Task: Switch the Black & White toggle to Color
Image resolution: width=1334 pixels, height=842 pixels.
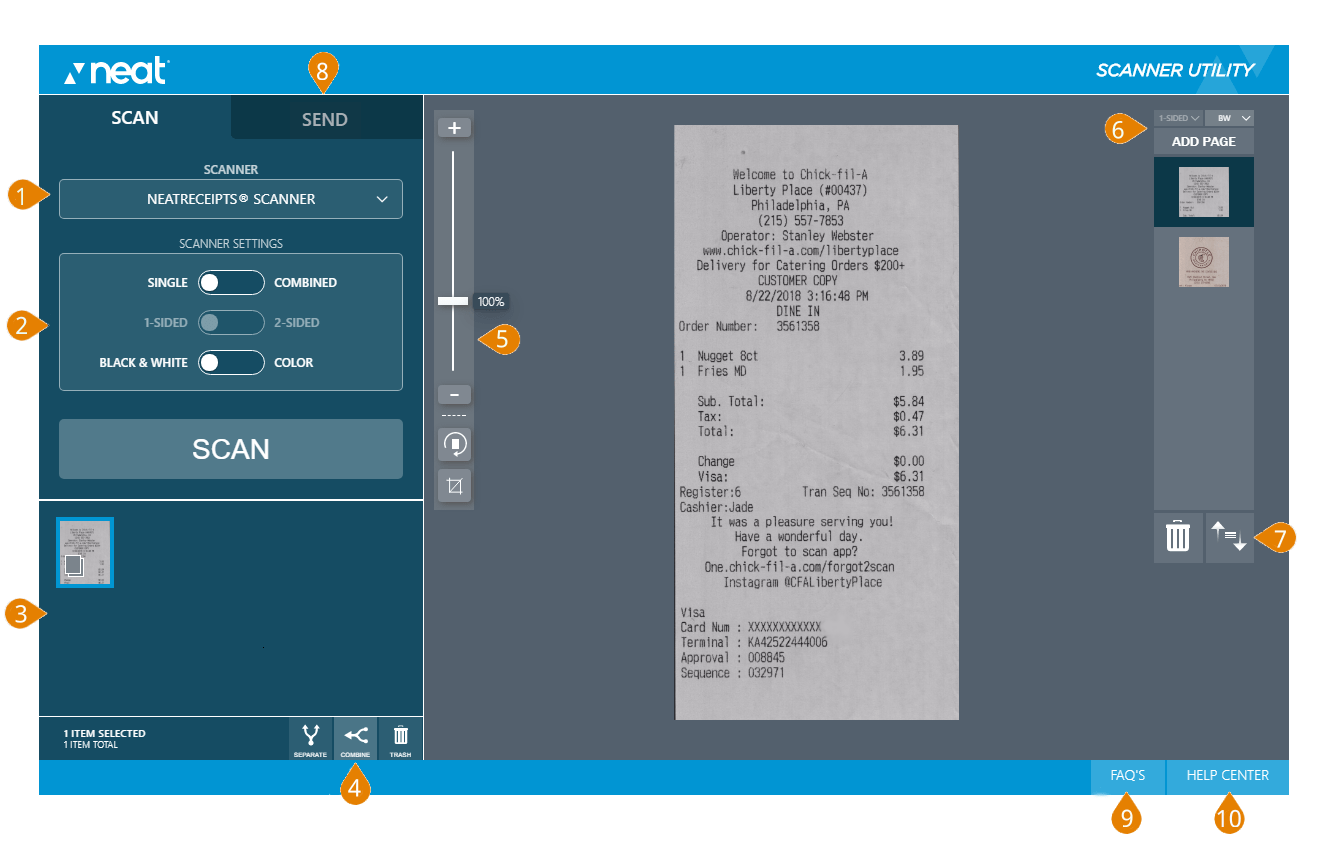Action: [x=231, y=362]
